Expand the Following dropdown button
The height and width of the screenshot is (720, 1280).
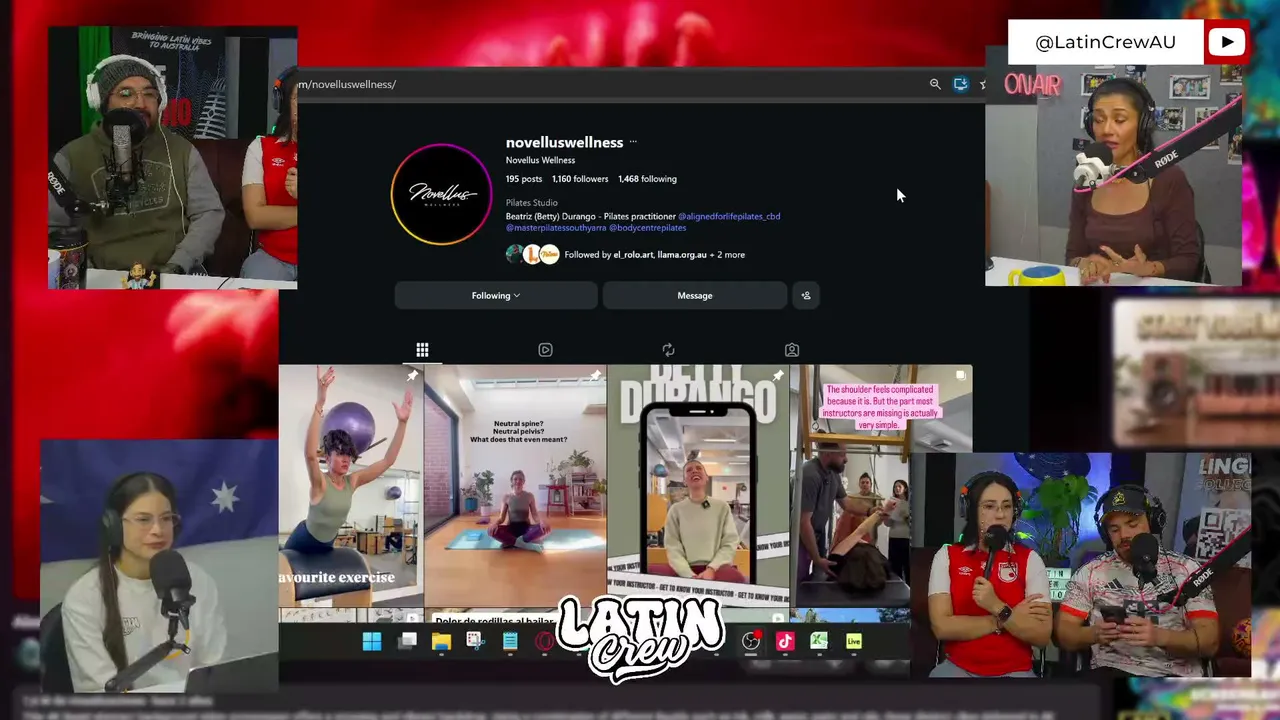coord(496,295)
